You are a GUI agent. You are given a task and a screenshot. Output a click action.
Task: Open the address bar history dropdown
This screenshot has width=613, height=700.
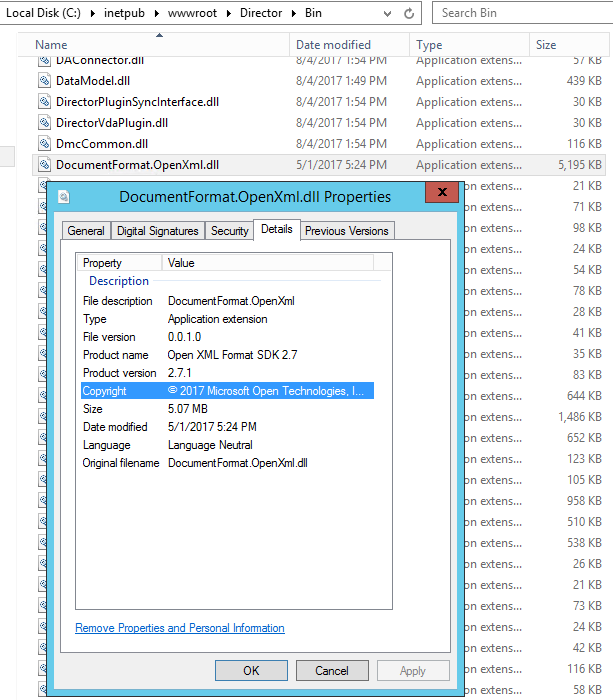pyautogui.click(x=385, y=13)
